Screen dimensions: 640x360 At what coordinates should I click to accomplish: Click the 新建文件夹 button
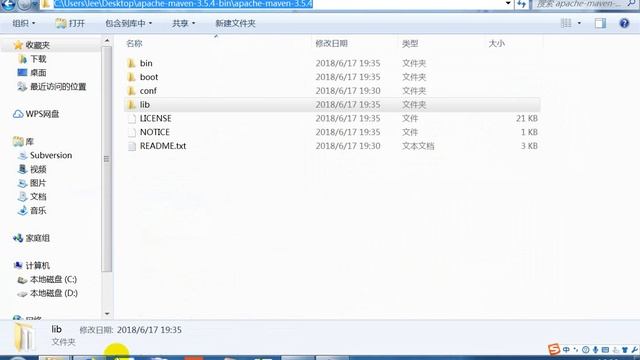pos(236,23)
